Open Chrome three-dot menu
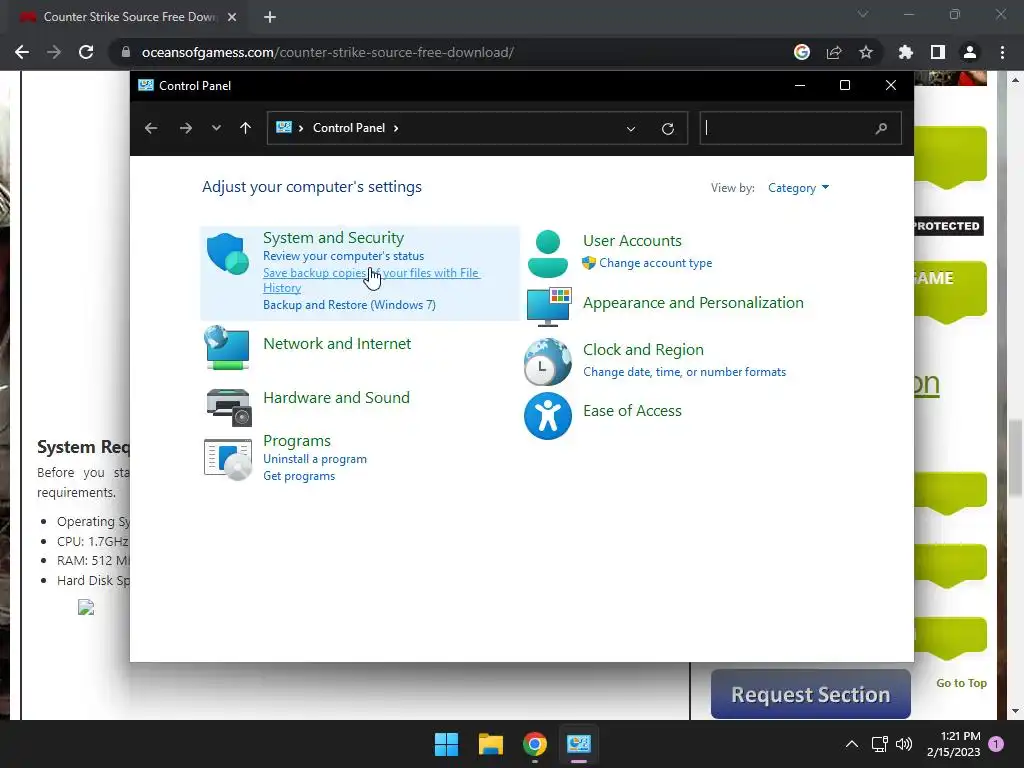1024x768 pixels. pos(1002,52)
